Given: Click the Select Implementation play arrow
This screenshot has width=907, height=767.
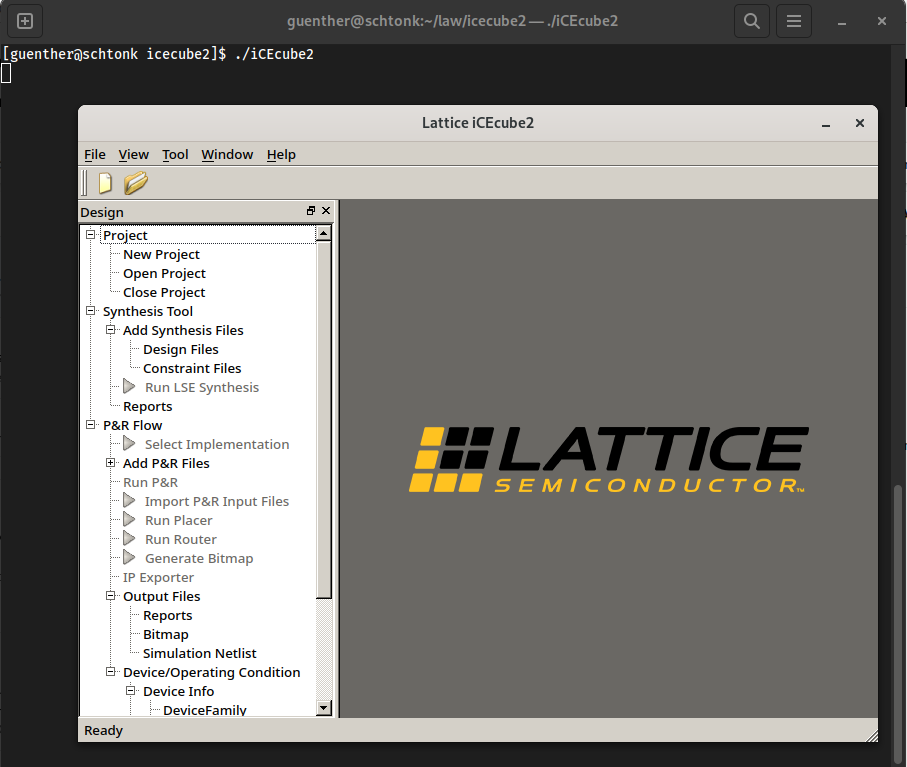Looking at the screenshot, I should [x=130, y=444].
